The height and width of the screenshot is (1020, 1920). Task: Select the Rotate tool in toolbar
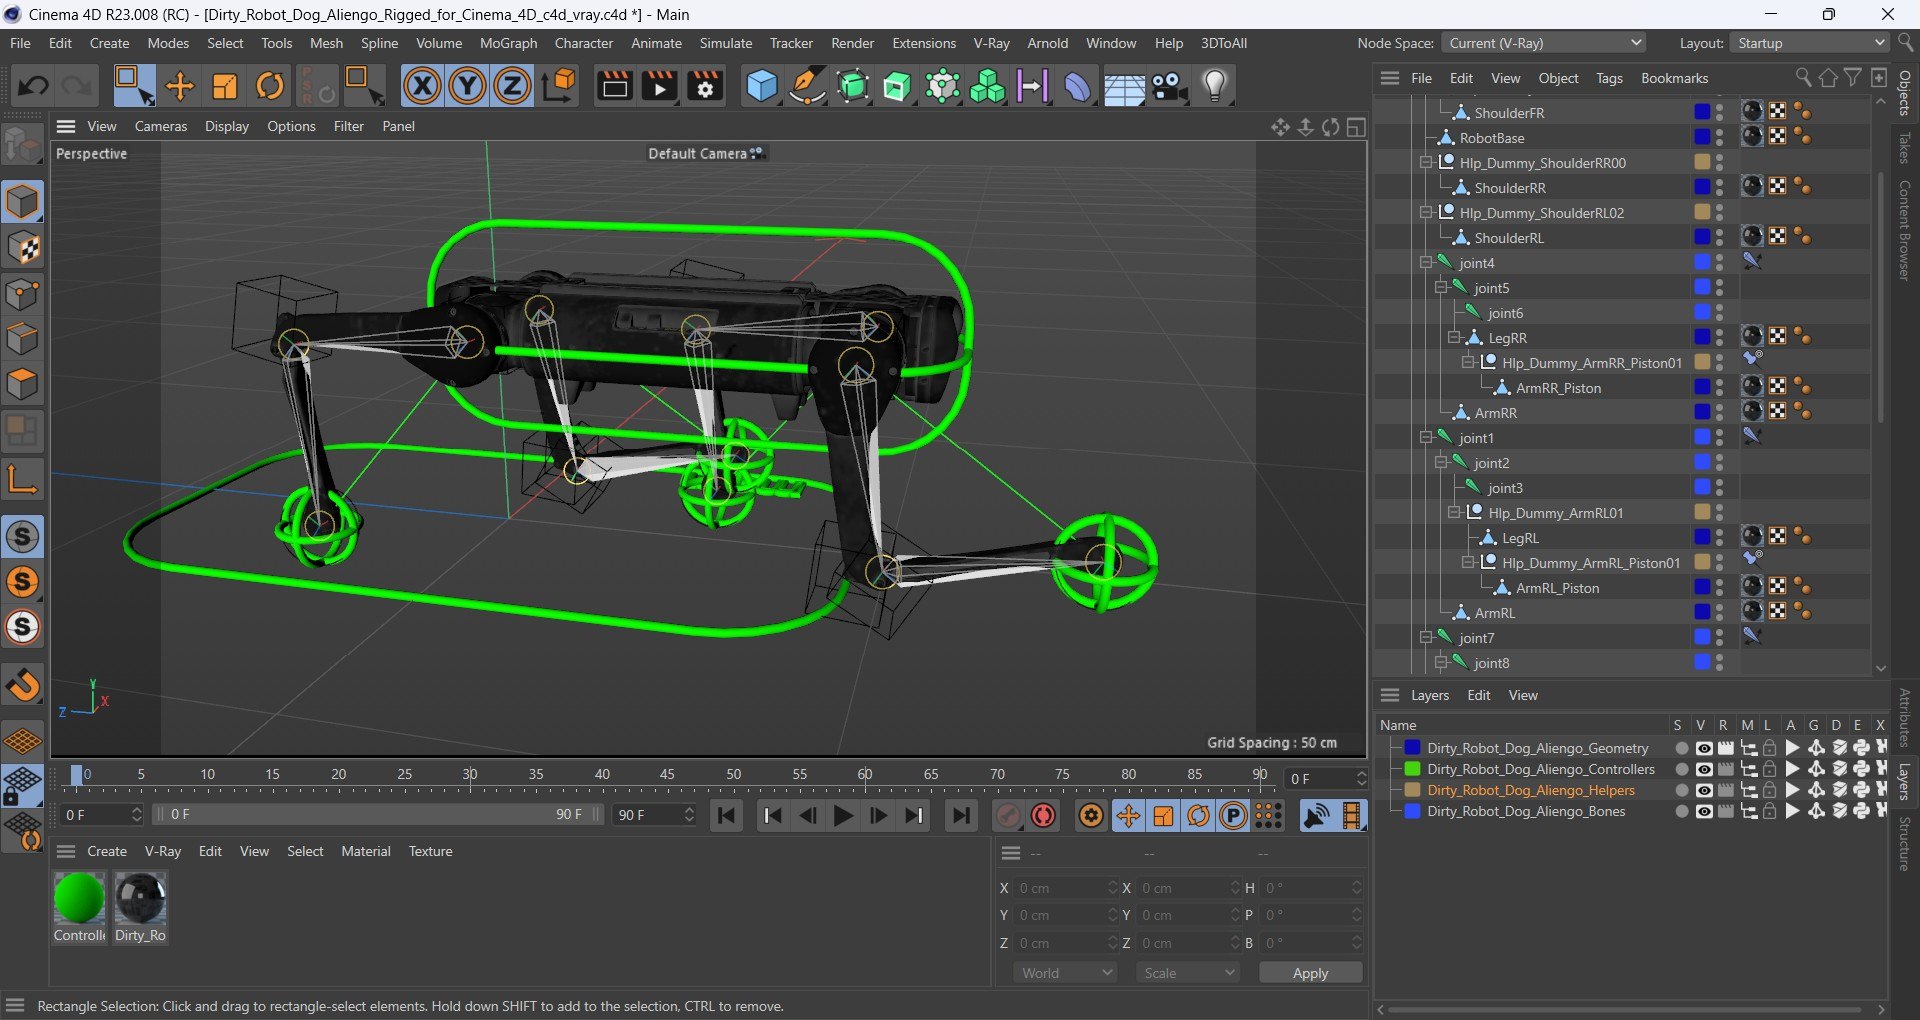pyautogui.click(x=270, y=86)
